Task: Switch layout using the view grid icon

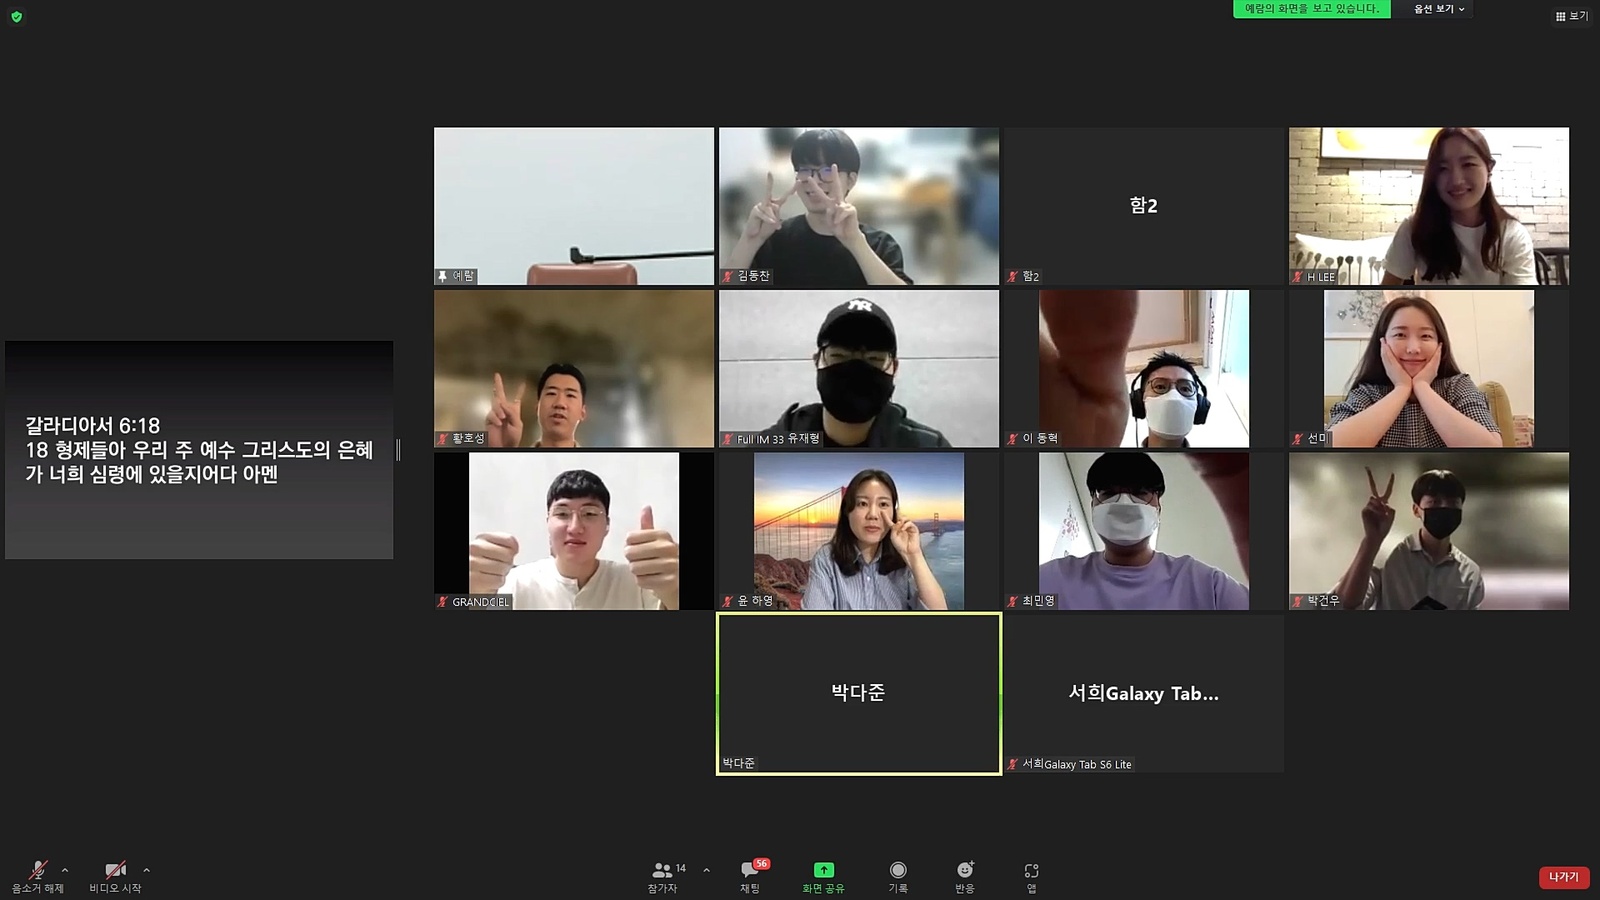Action: click(1571, 16)
